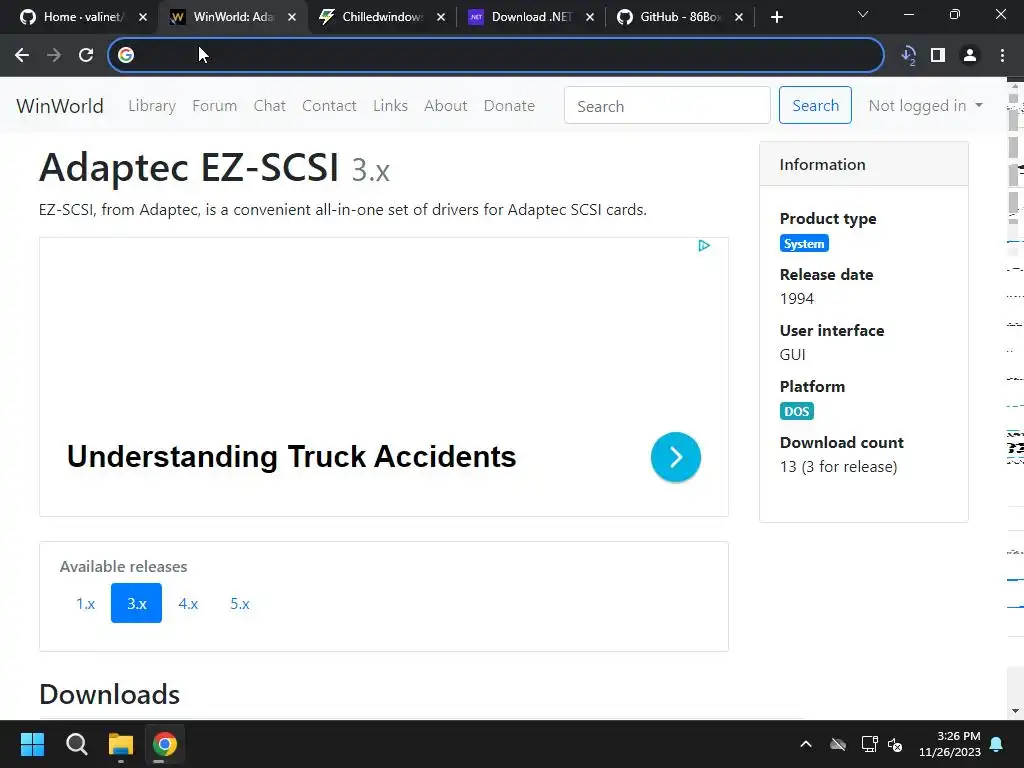Click the browser forward arrow
This screenshot has width=1024, height=768.
click(54, 56)
